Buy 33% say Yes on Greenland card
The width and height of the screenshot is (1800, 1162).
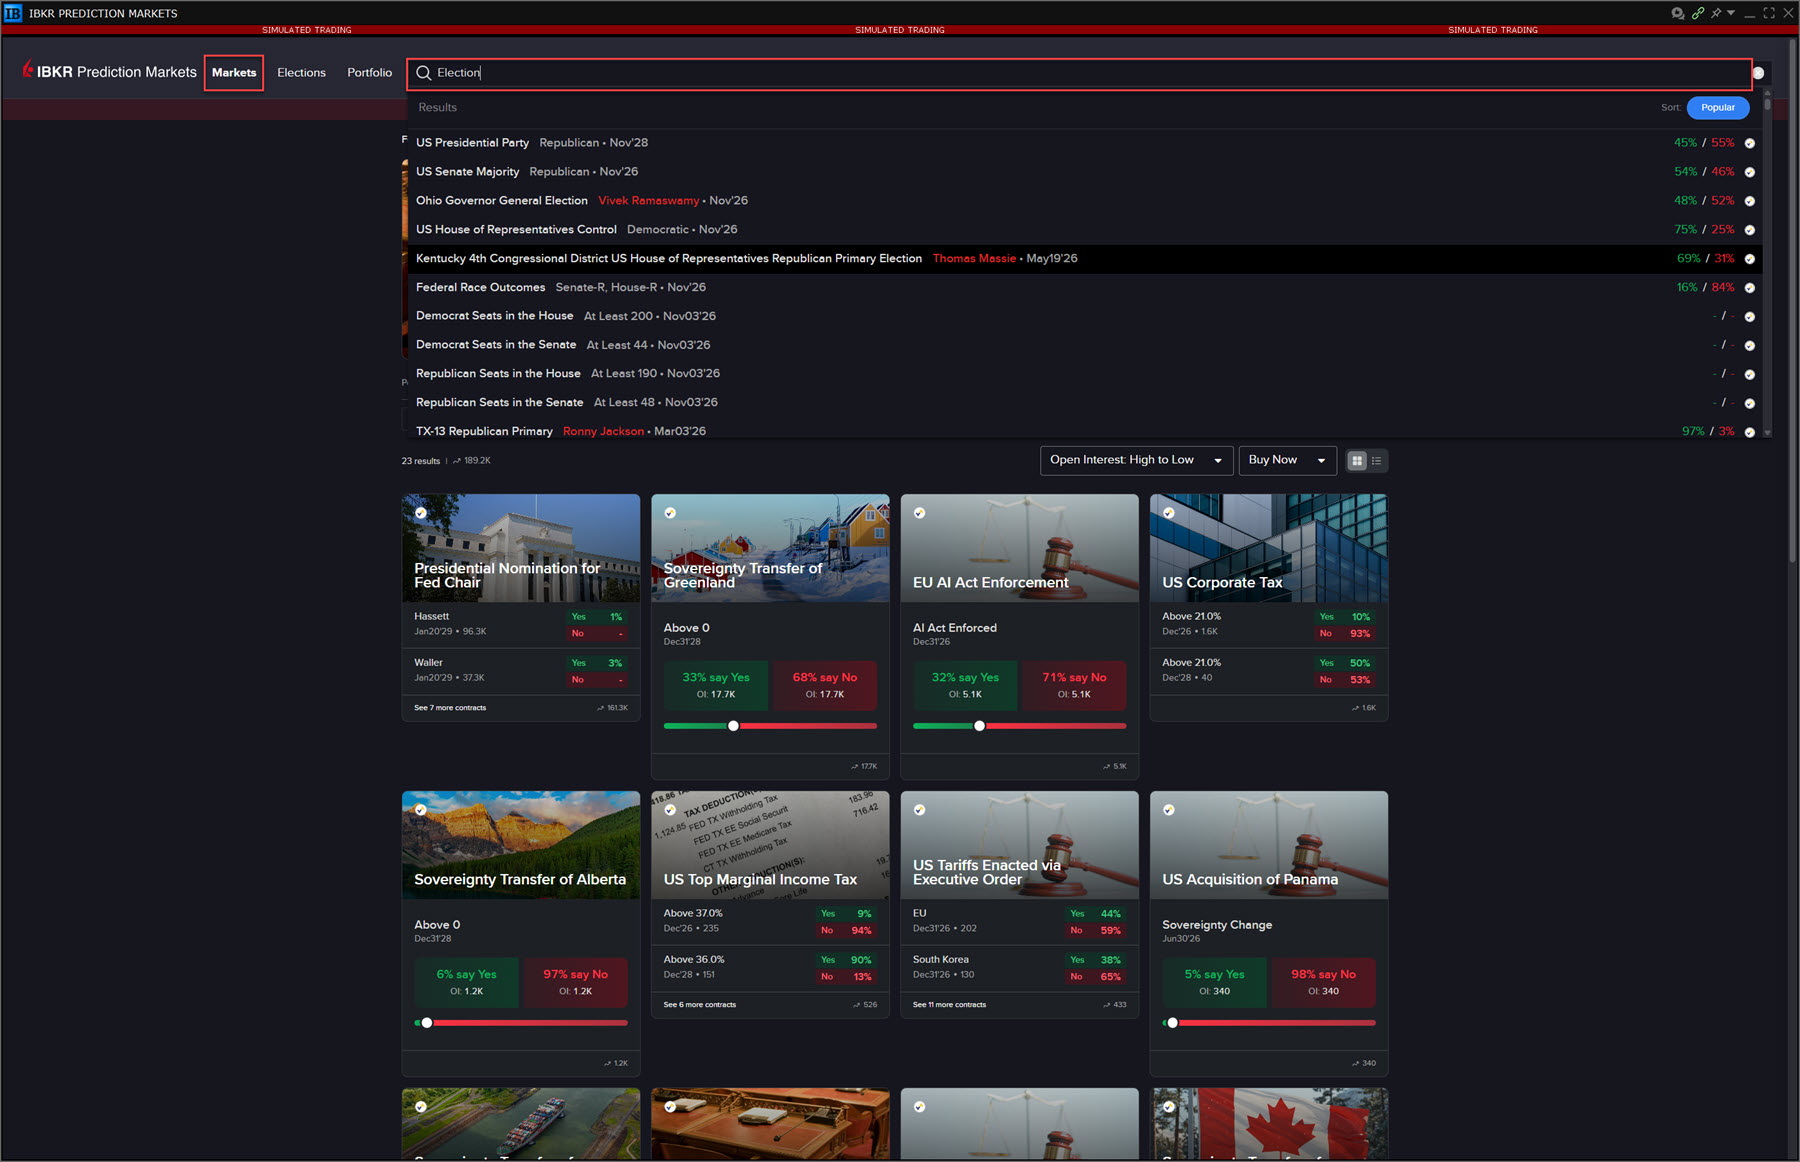point(716,685)
